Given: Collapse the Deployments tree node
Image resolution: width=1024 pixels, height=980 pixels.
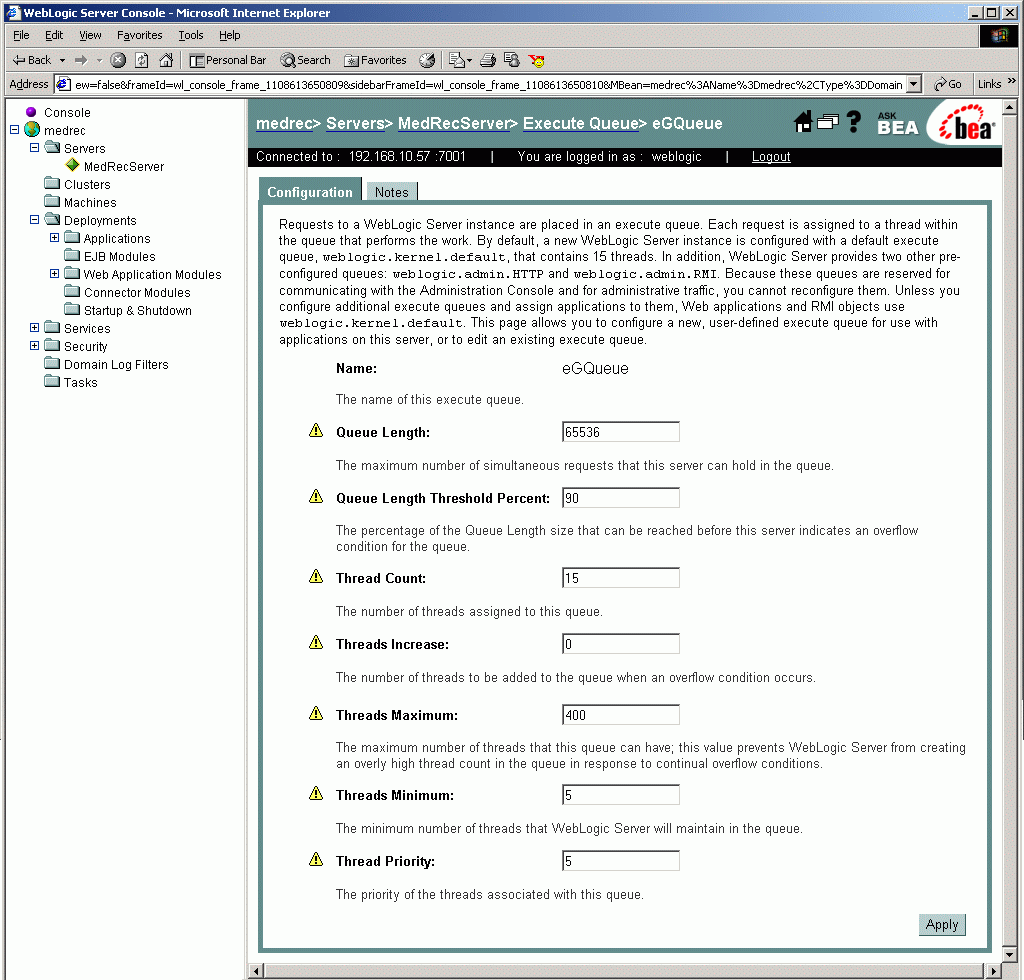Looking at the screenshot, I should (35, 220).
